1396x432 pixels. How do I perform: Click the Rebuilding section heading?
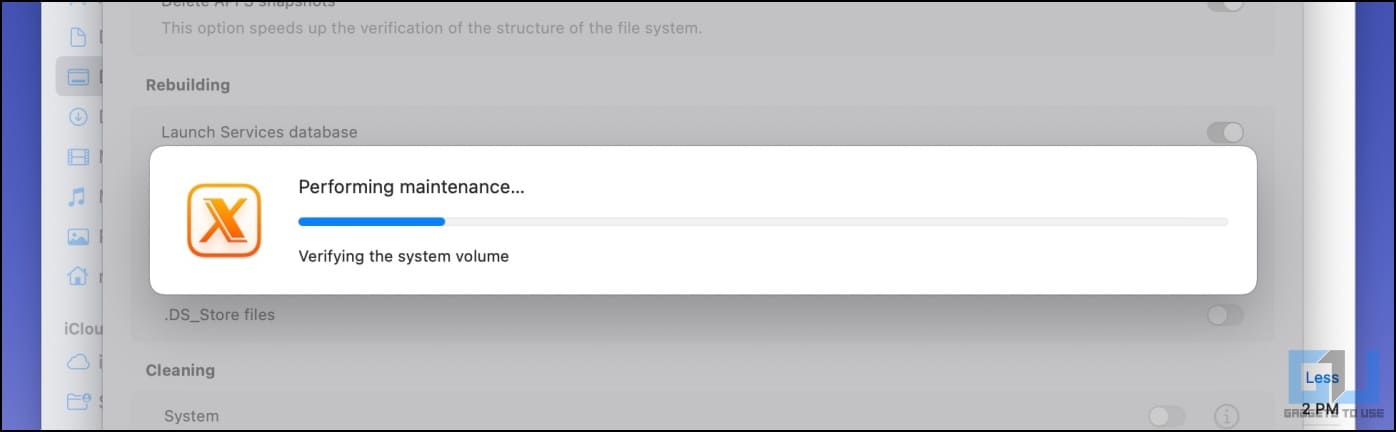188,85
